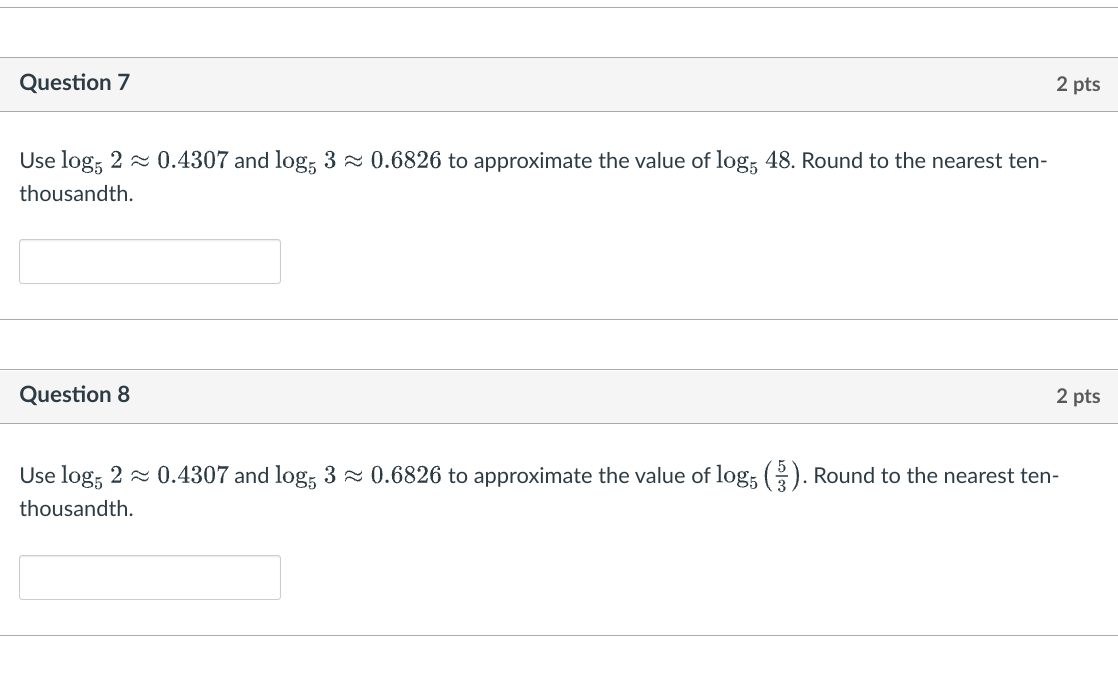Click the Round to nearest text in Question 8
The height and width of the screenshot is (674, 1118).
935,475
